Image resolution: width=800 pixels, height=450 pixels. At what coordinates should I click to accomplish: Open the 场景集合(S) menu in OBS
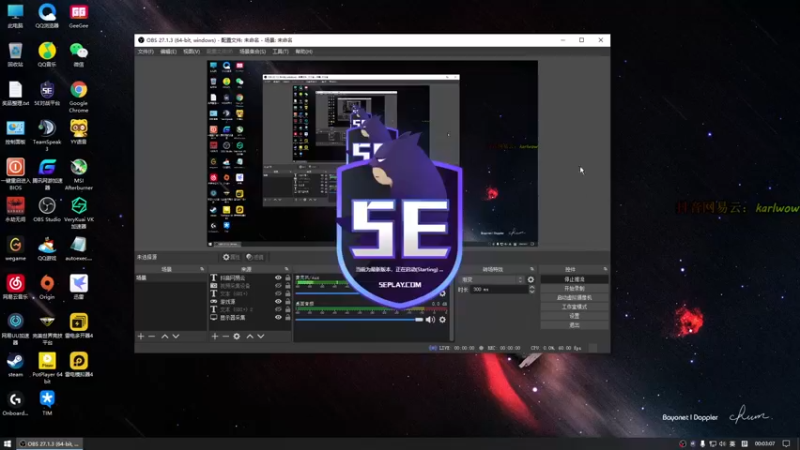tap(253, 52)
